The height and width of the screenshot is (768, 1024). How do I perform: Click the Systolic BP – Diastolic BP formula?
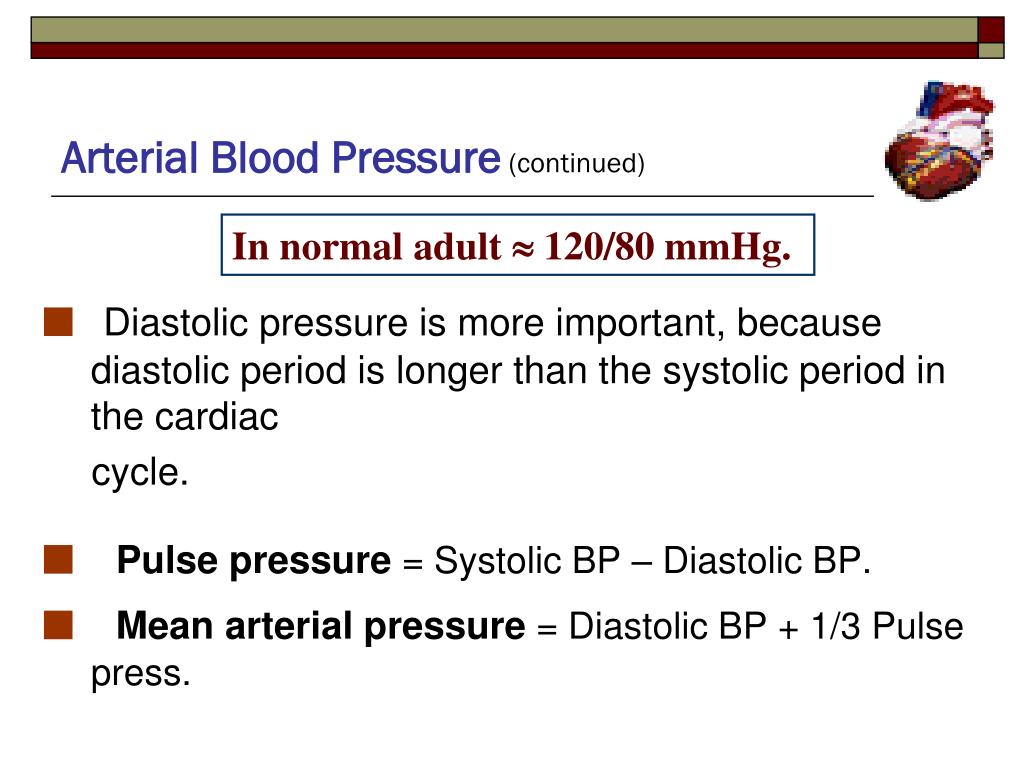pos(652,560)
